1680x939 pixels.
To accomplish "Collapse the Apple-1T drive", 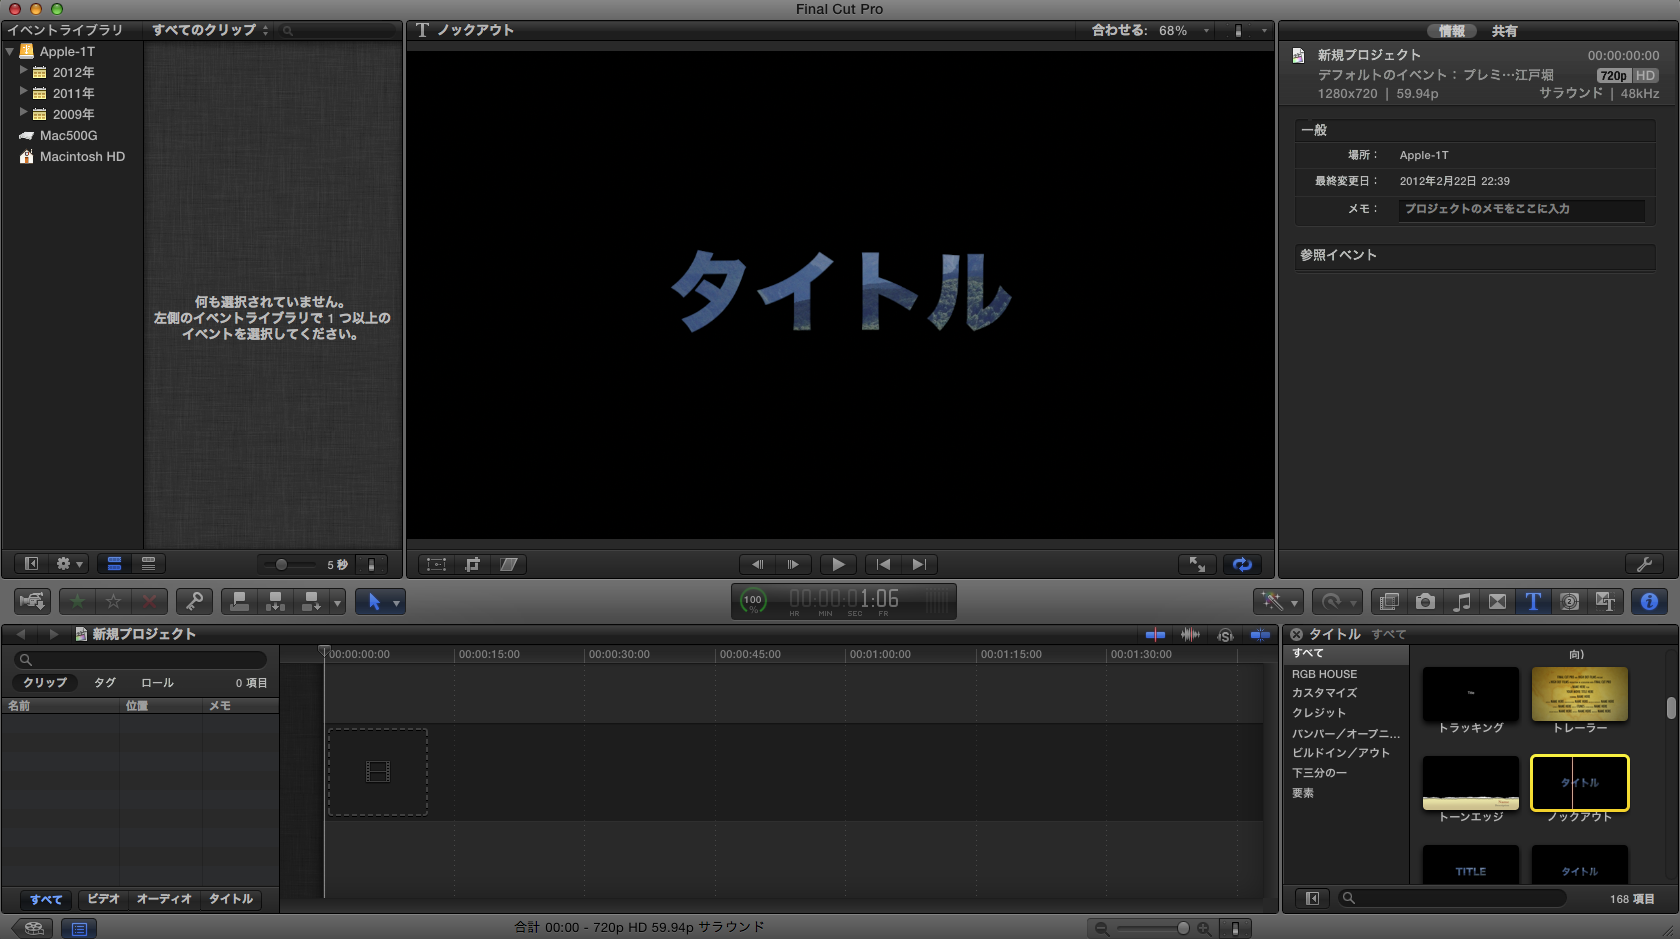I will point(10,51).
